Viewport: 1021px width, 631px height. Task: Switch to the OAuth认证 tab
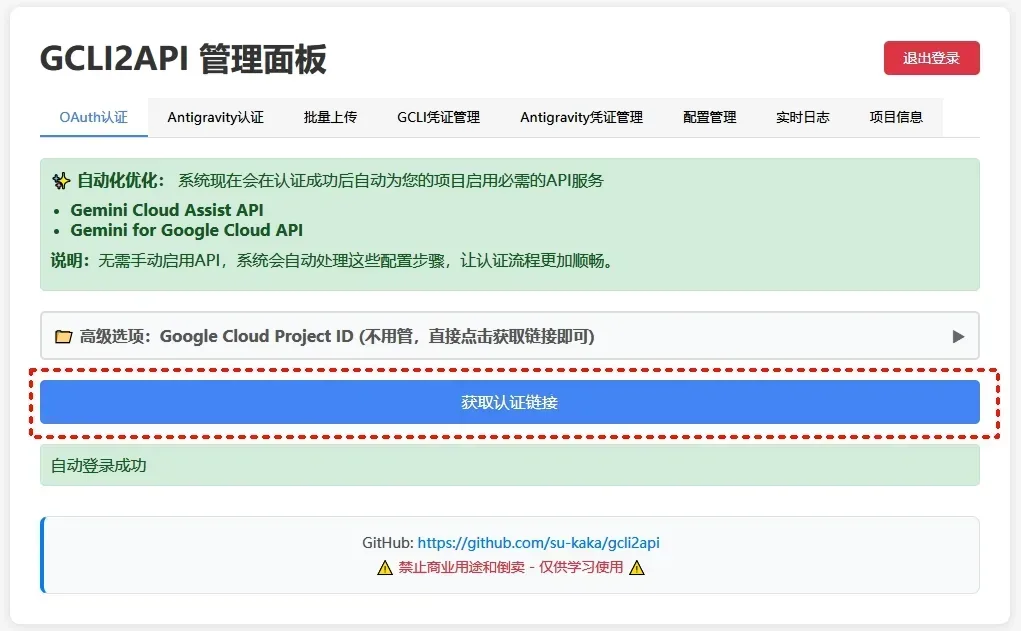pyautogui.click(x=94, y=117)
